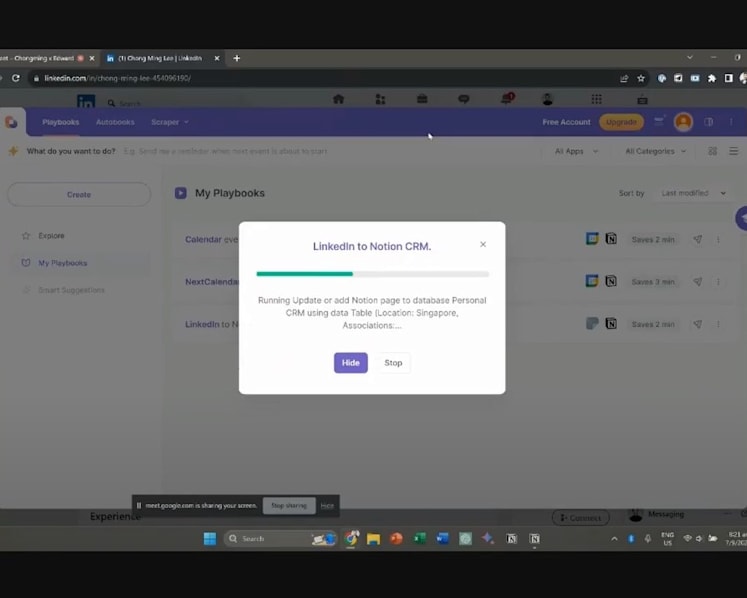This screenshot has width=747, height=598.
Task: Open the Playbooks tab
Action: coord(61,122)
